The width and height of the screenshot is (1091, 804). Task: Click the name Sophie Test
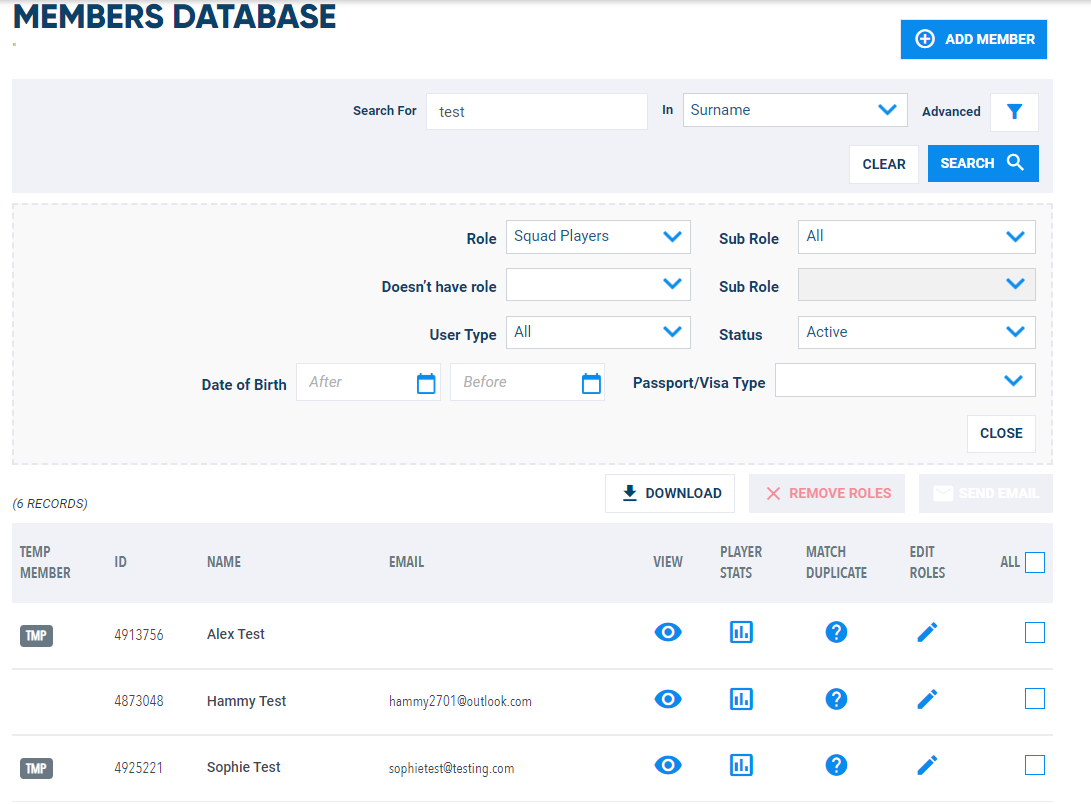pyautogui.click(x=244, y=767)
